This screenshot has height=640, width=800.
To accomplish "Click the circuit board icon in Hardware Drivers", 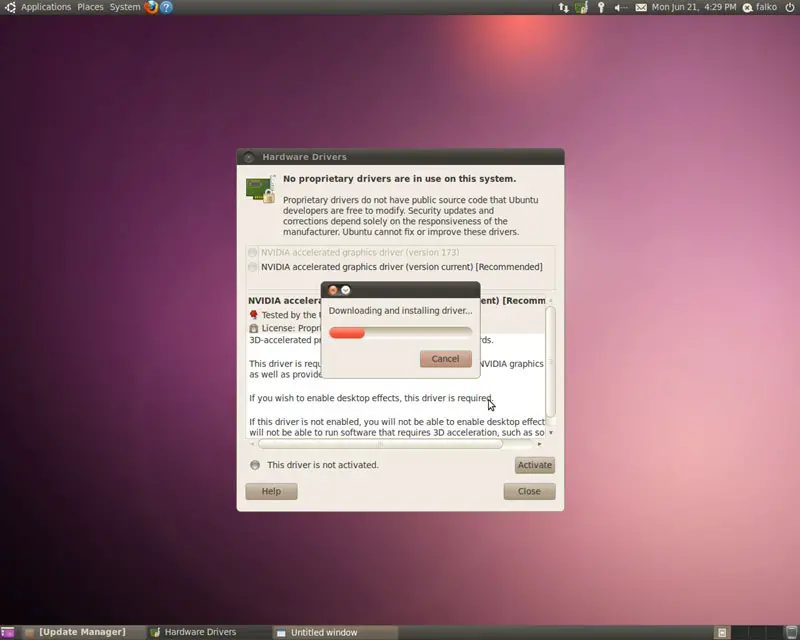I will point(260,189).
